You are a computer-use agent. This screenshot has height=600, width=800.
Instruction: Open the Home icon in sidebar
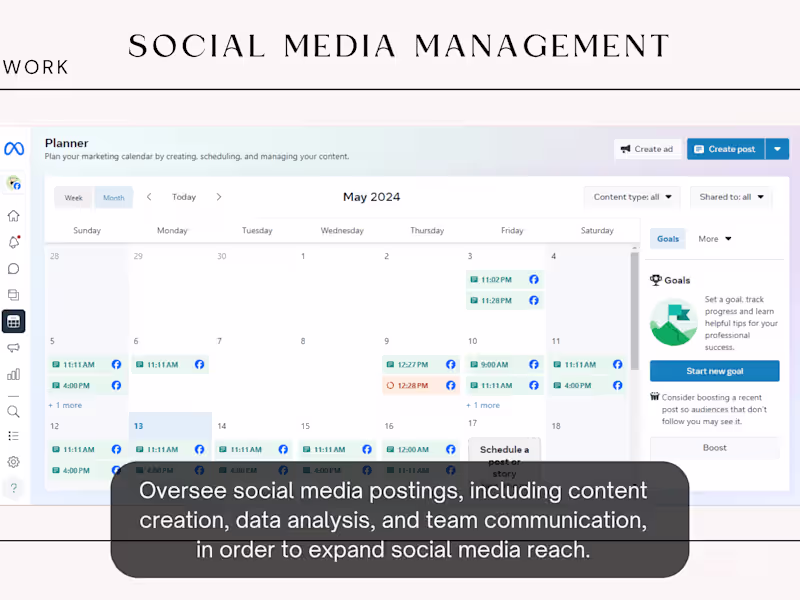click(14, 216)
